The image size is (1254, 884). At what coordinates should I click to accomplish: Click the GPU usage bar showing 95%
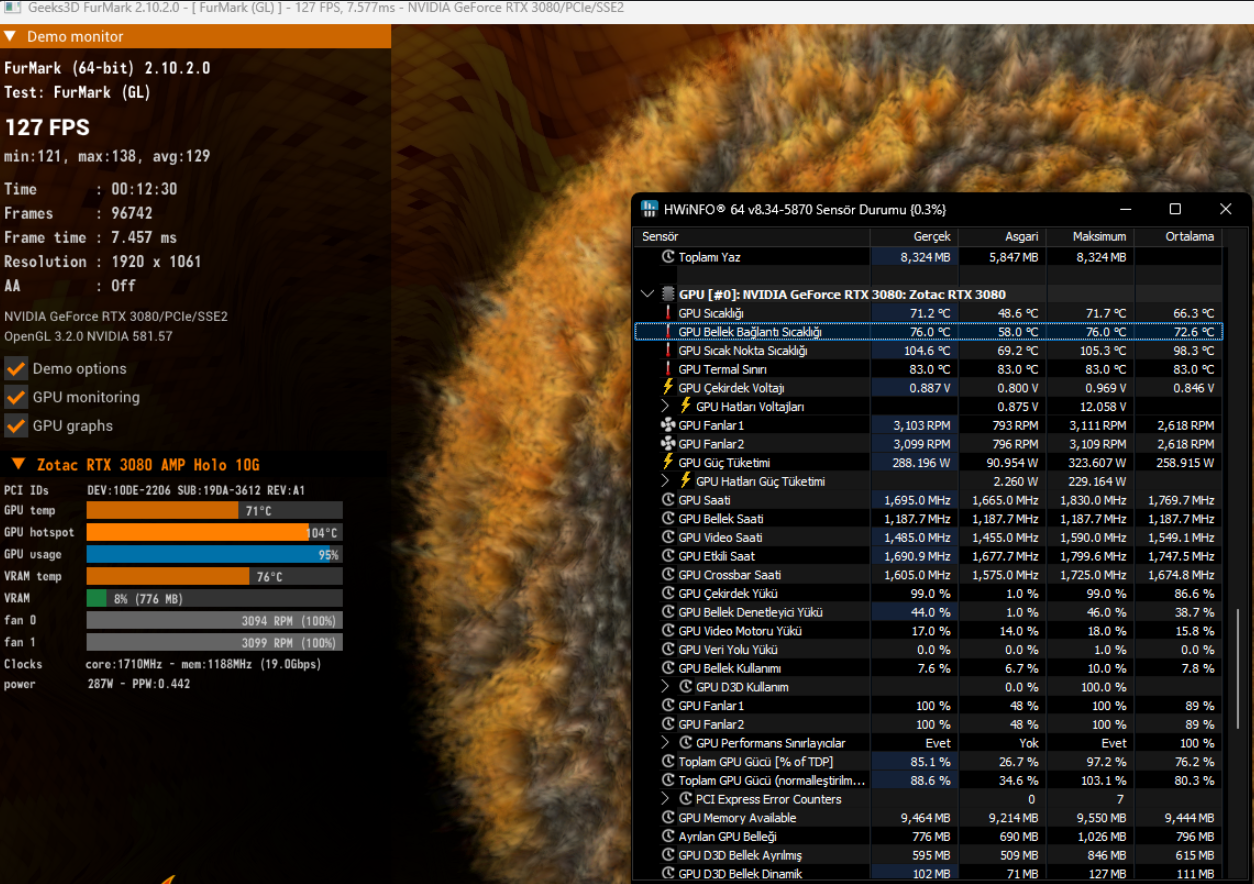tap(214, 555)
